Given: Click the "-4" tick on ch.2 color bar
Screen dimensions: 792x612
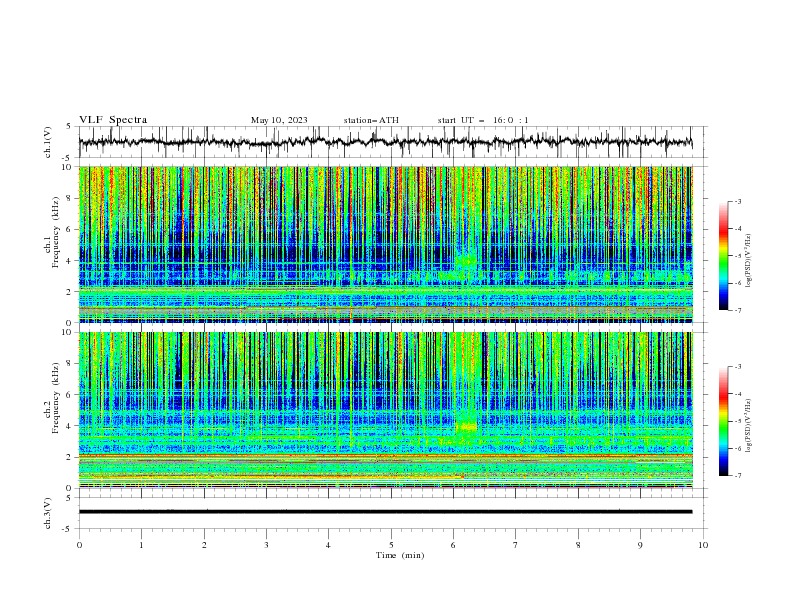Looking at the screenshot, I should pos(737,394).
